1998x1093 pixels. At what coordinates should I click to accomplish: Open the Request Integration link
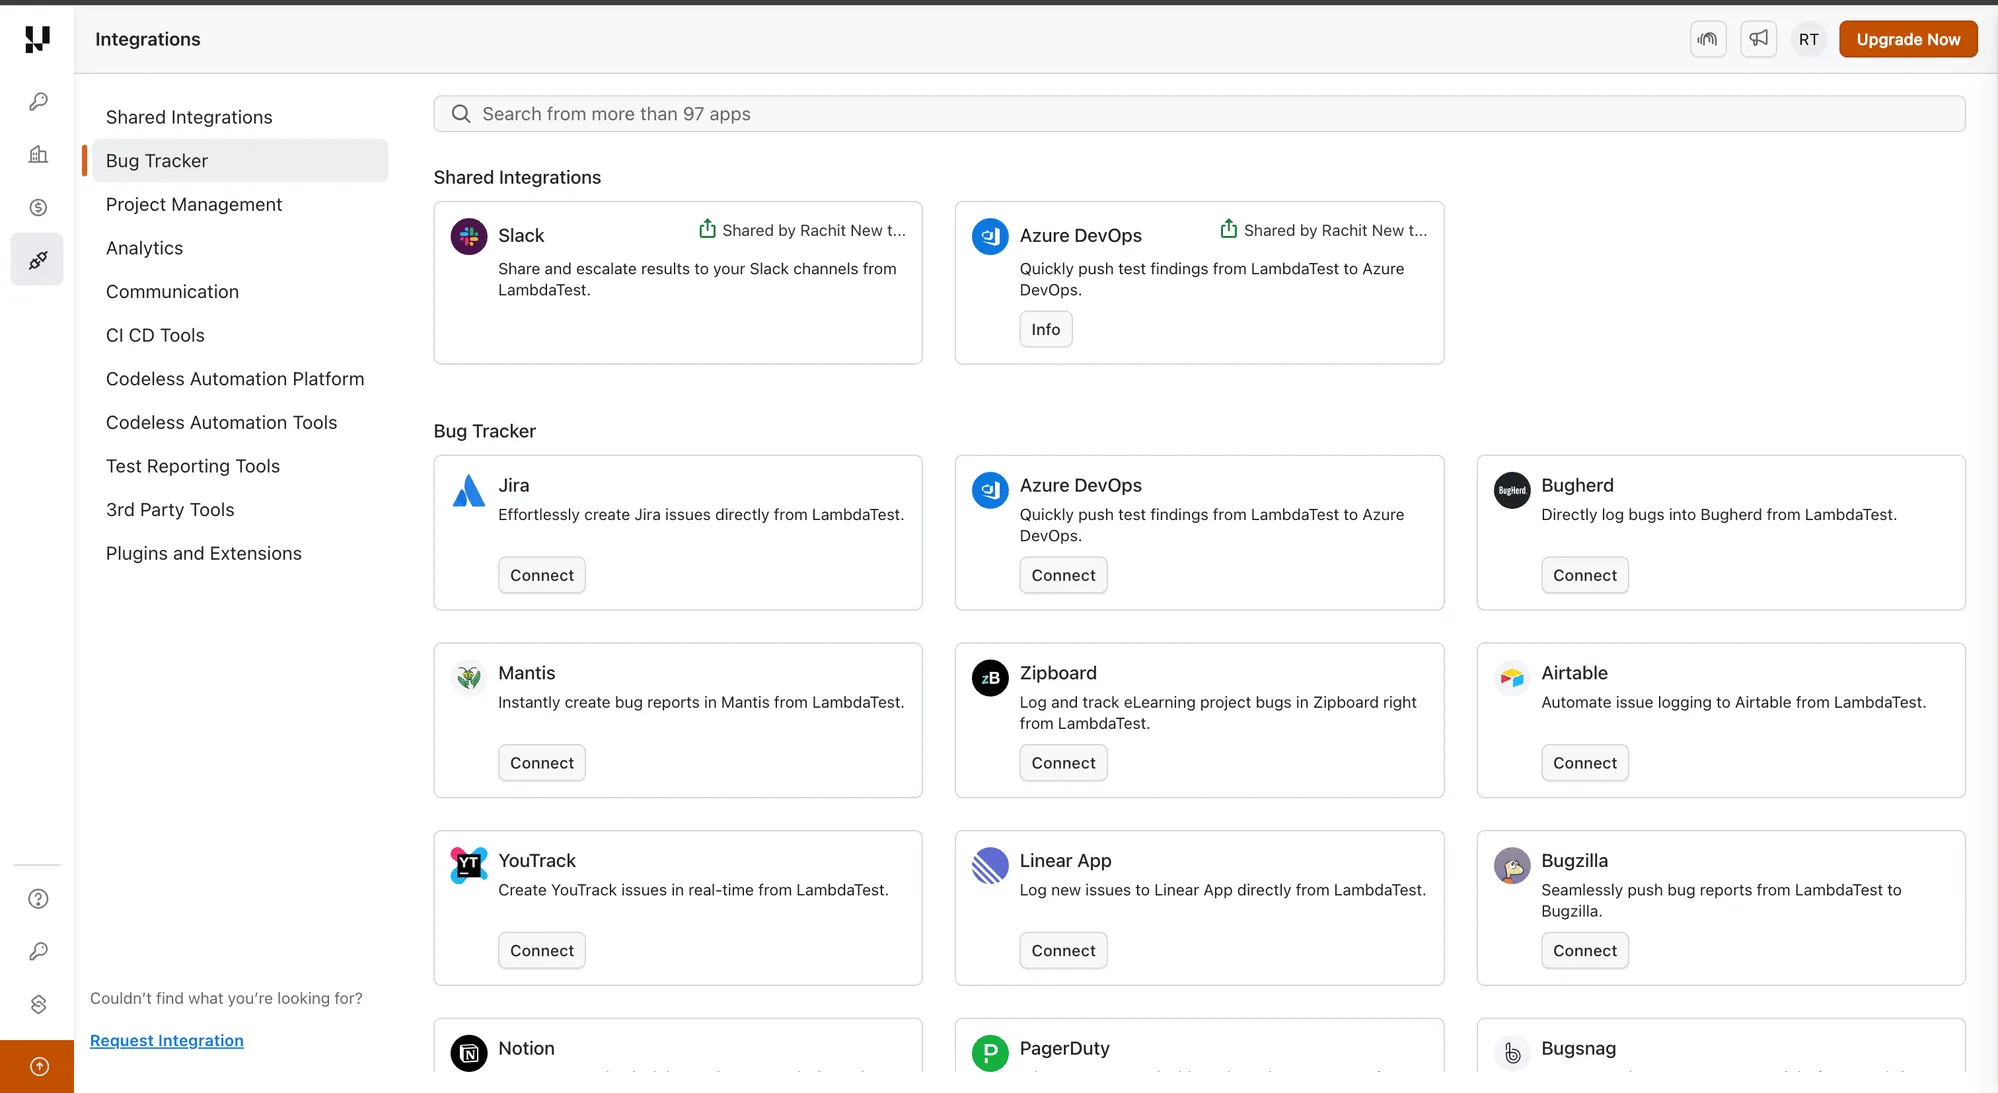tap(167, 1041)
